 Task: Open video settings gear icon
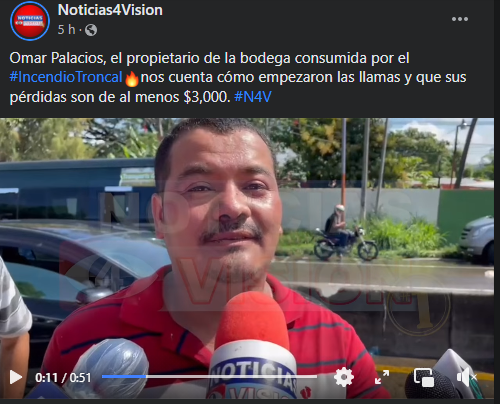344,377
